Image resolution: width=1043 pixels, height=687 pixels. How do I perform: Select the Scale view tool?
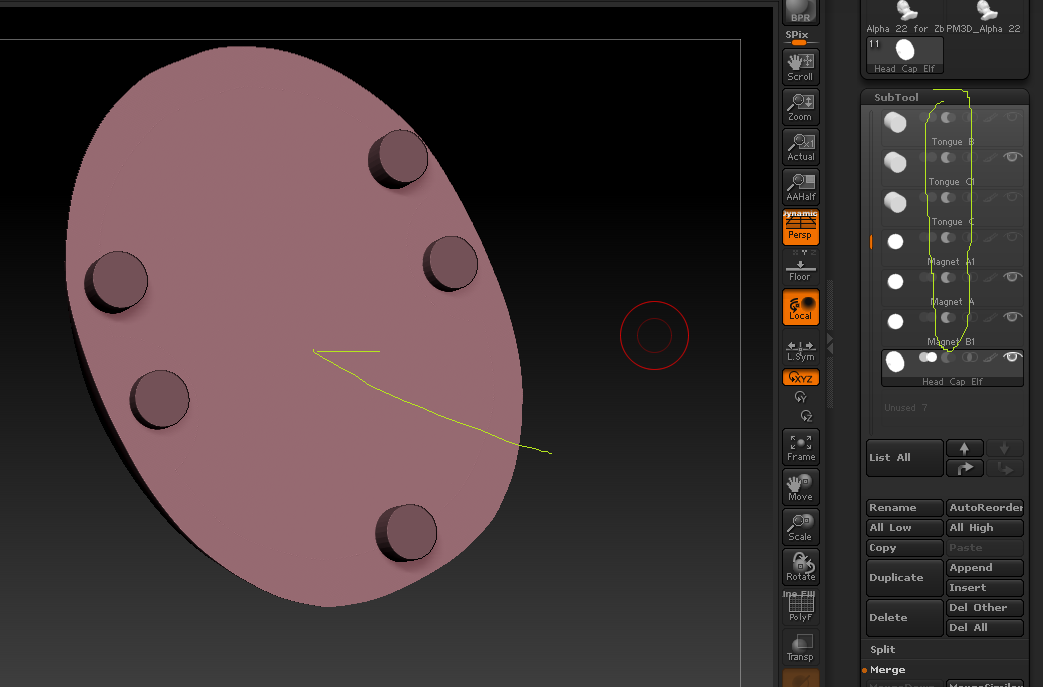point(800,527)
